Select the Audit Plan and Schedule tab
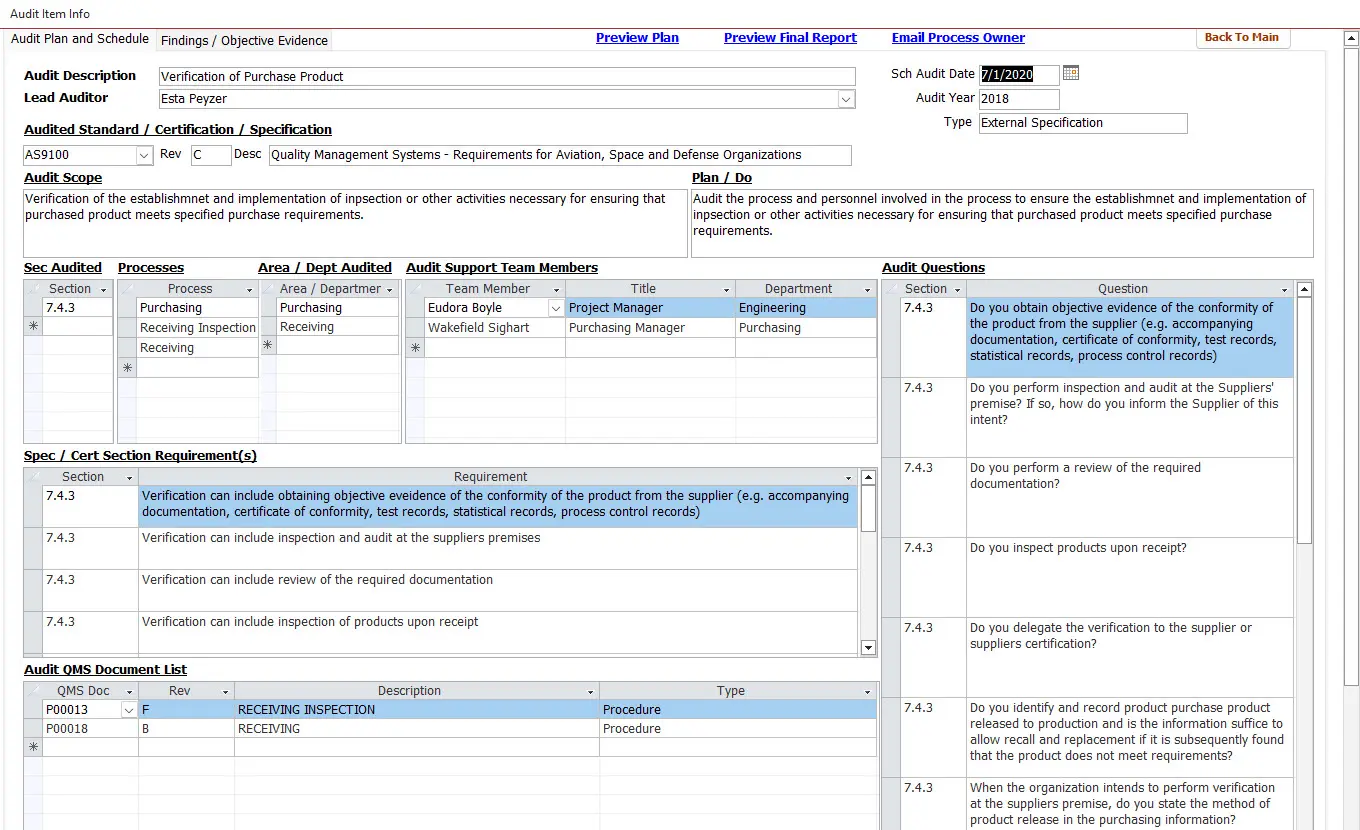Viewport: 1360px width, 830px height. tap(80, 39)
